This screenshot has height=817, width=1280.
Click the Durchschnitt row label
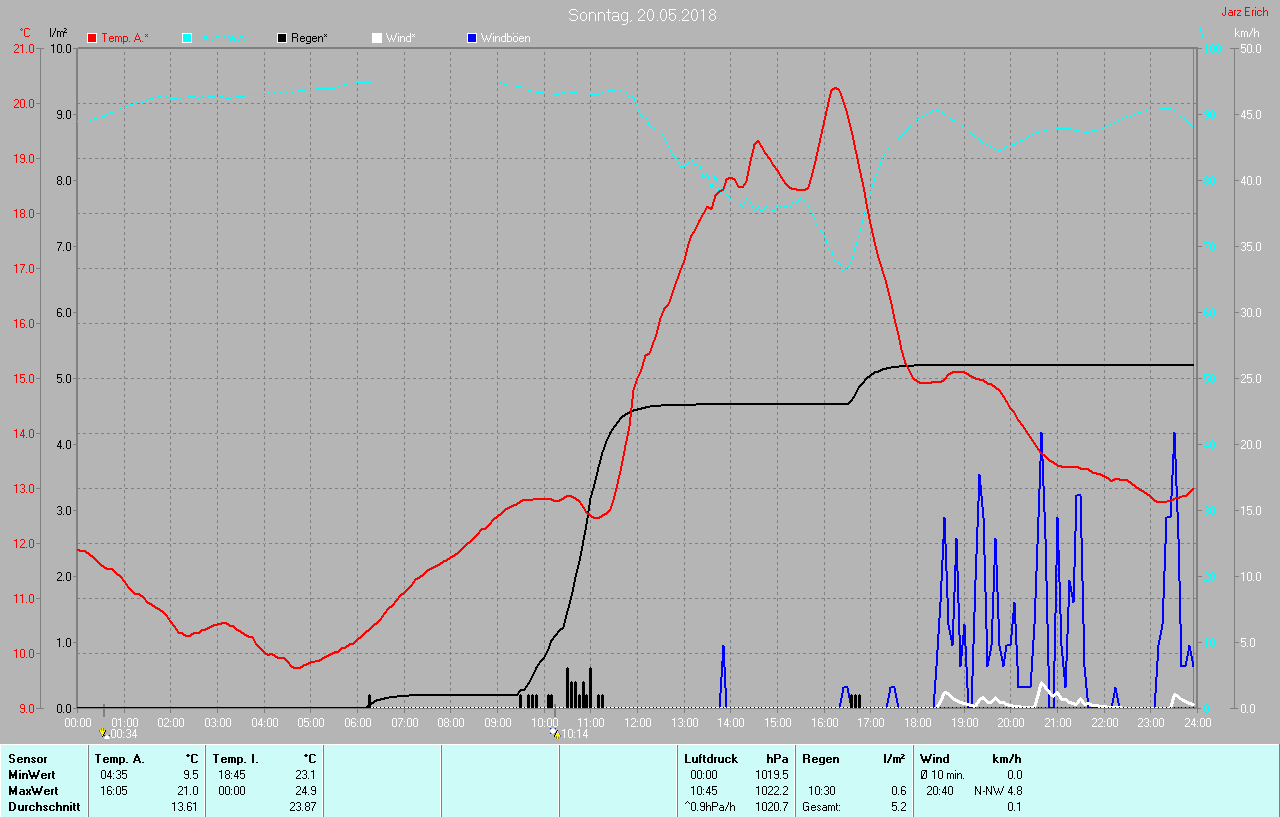pyautogui.click(x=44, y=807)
